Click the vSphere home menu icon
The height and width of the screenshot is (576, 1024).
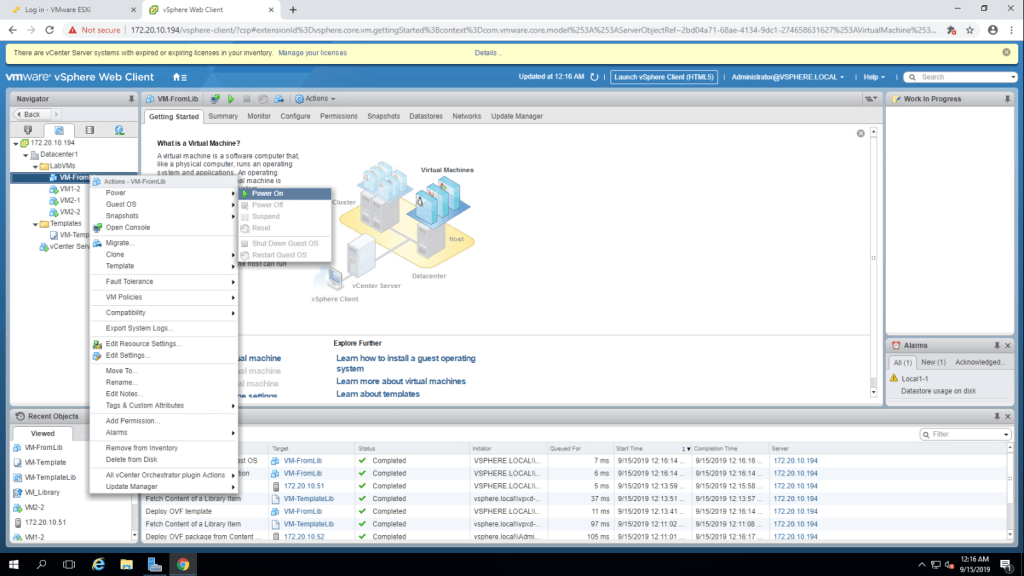pyautogui.click(x=179, y=77)
